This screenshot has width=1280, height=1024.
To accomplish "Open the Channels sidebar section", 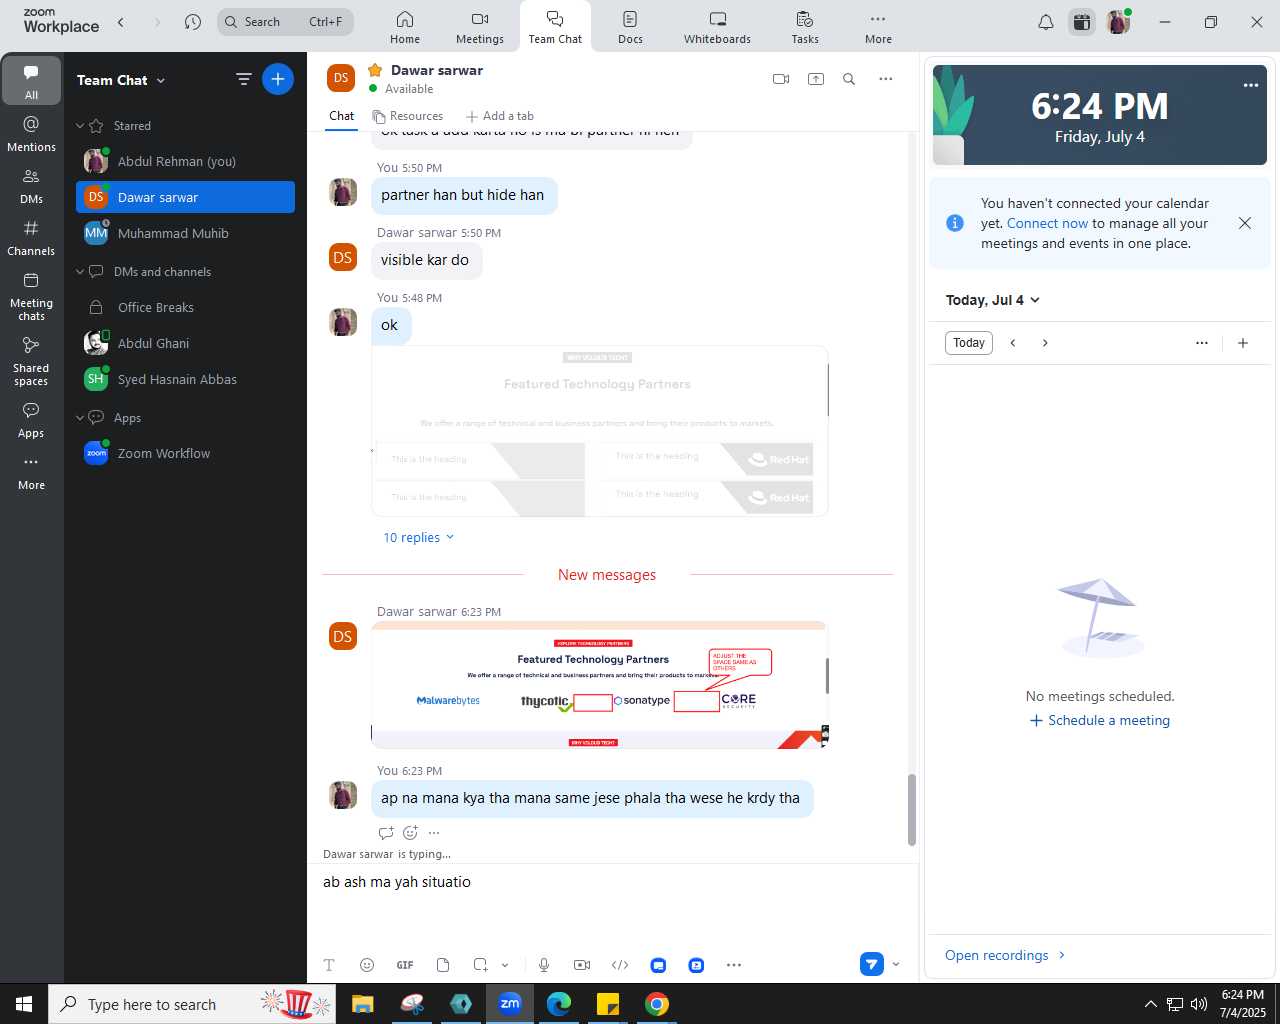I will 31,237.
